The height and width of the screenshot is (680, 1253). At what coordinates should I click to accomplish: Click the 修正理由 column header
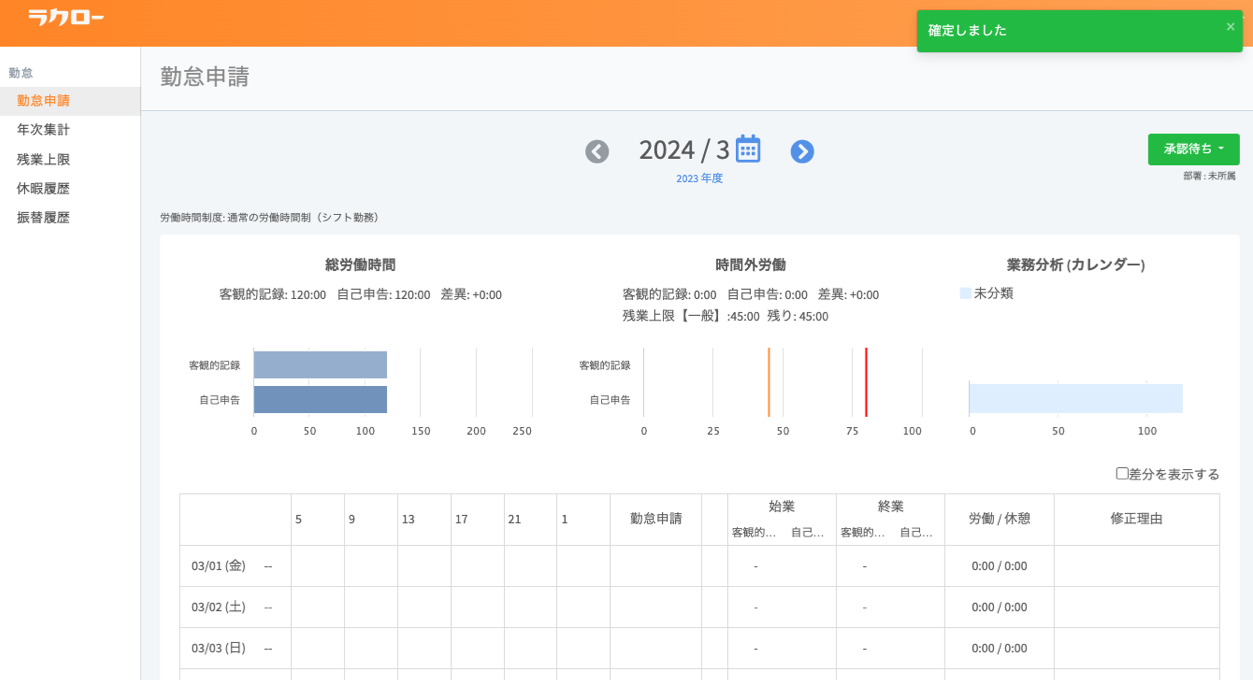(1136, 519)
